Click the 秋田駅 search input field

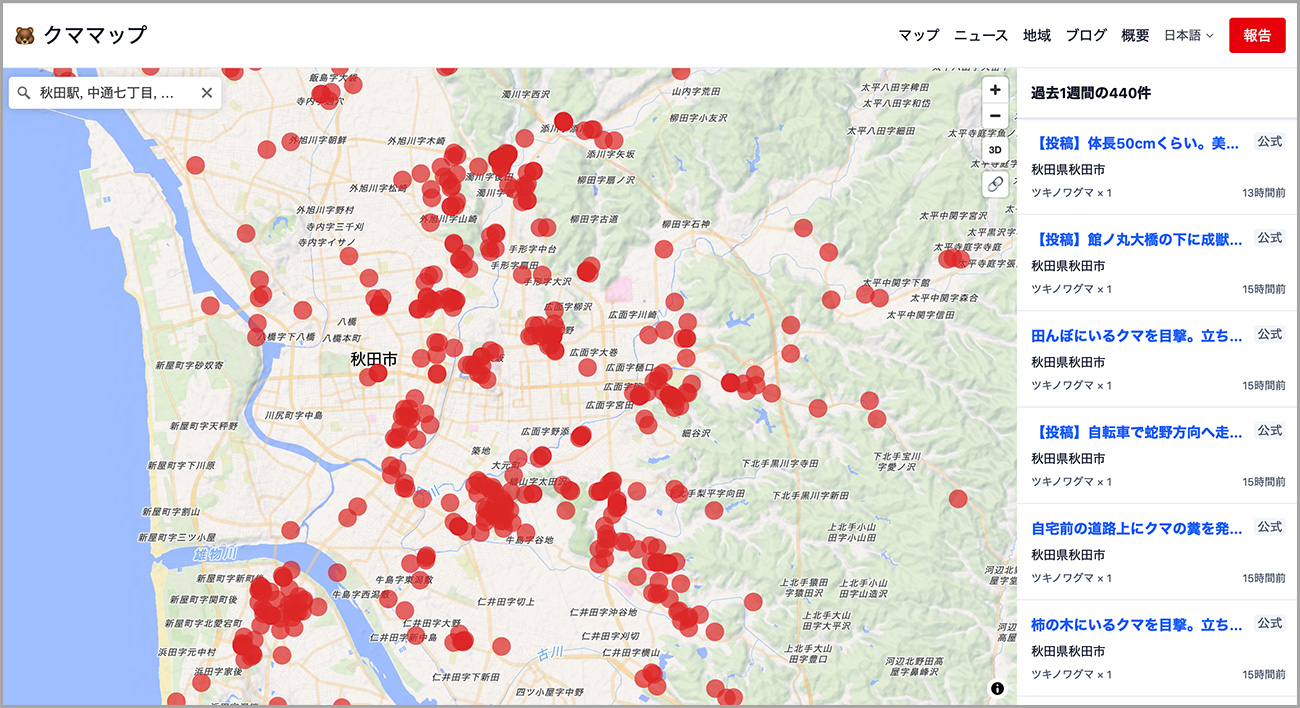coord(110,93)
